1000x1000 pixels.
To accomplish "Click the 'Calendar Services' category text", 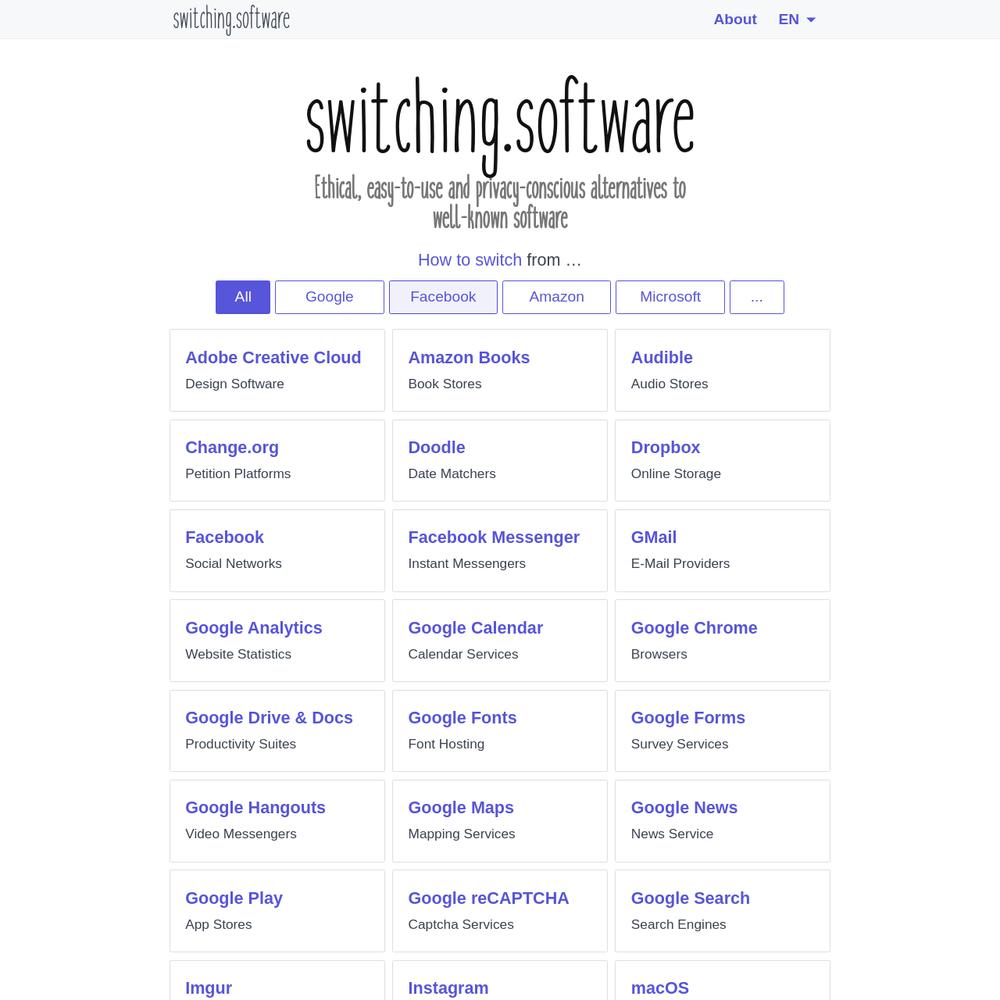I will coord(463,654).
